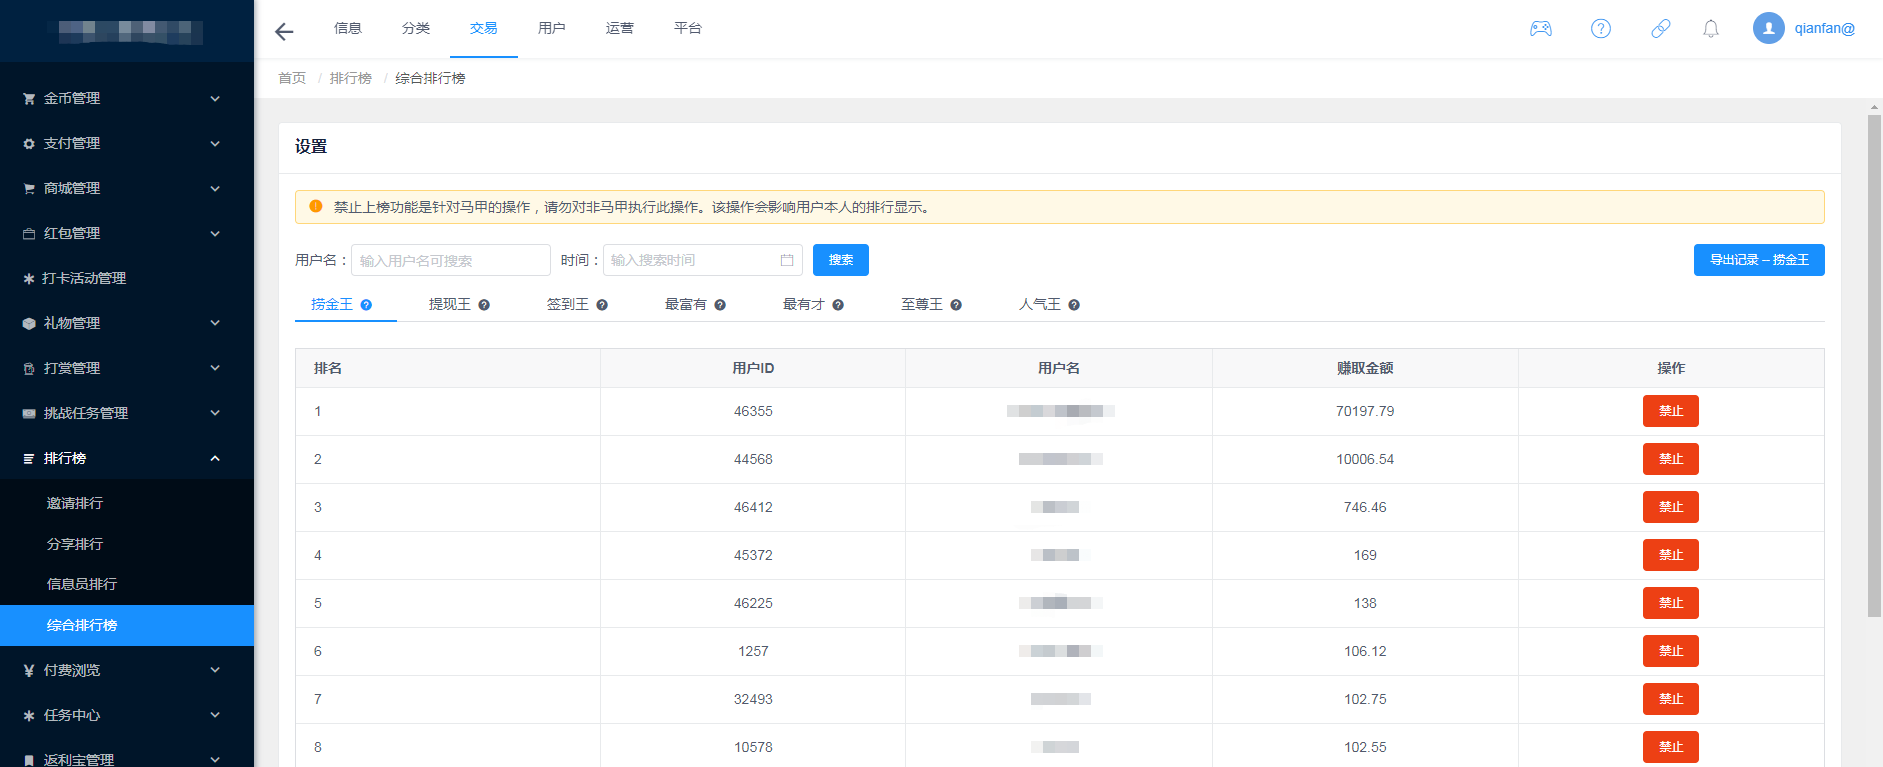Click the back arrow icon in top bar
The image size is (1883, 767).
point(284,32)
